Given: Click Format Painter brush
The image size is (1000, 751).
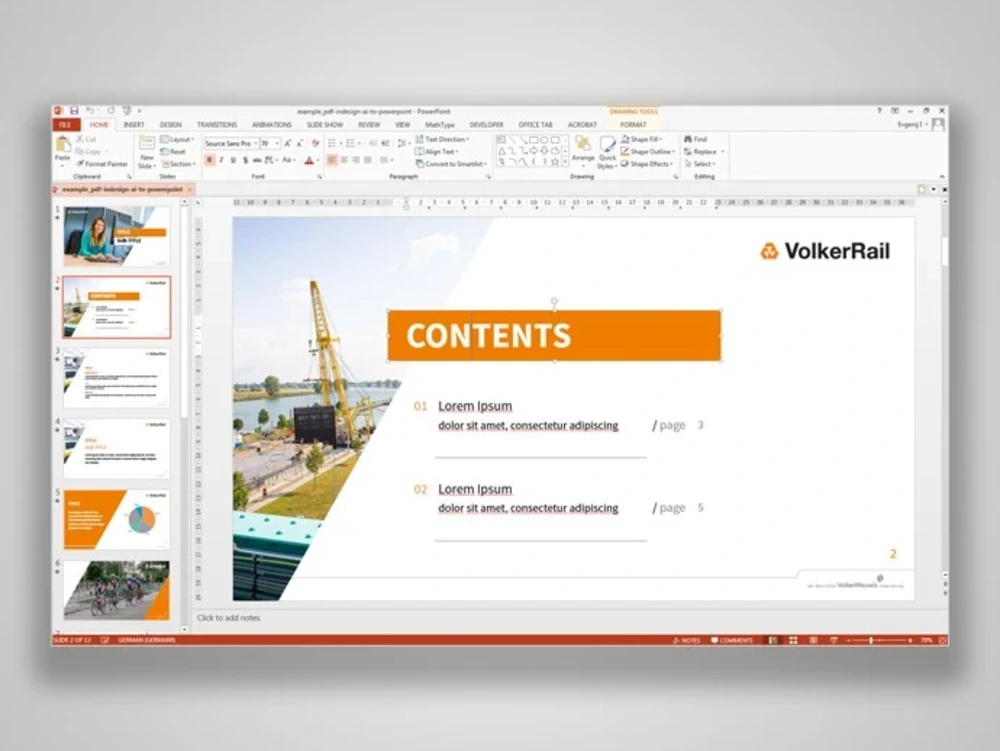Looking at the screenshot, I should coord(101,164).
